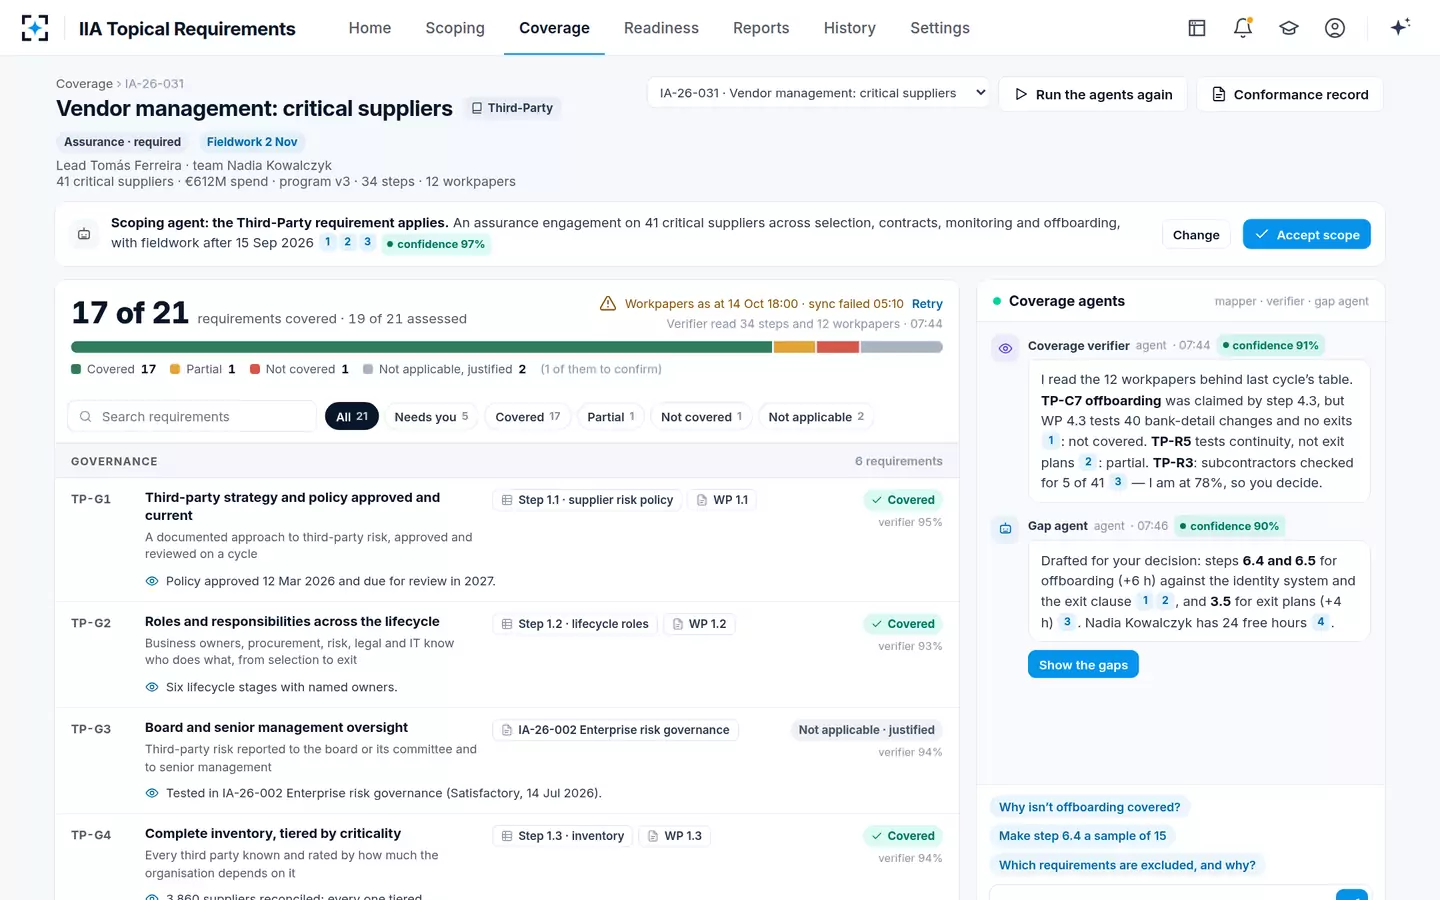
Task: Click eye icon beside 'Policy approved 12 Mar 2026'
Action: pyautogui.click(x=152, y=581)
